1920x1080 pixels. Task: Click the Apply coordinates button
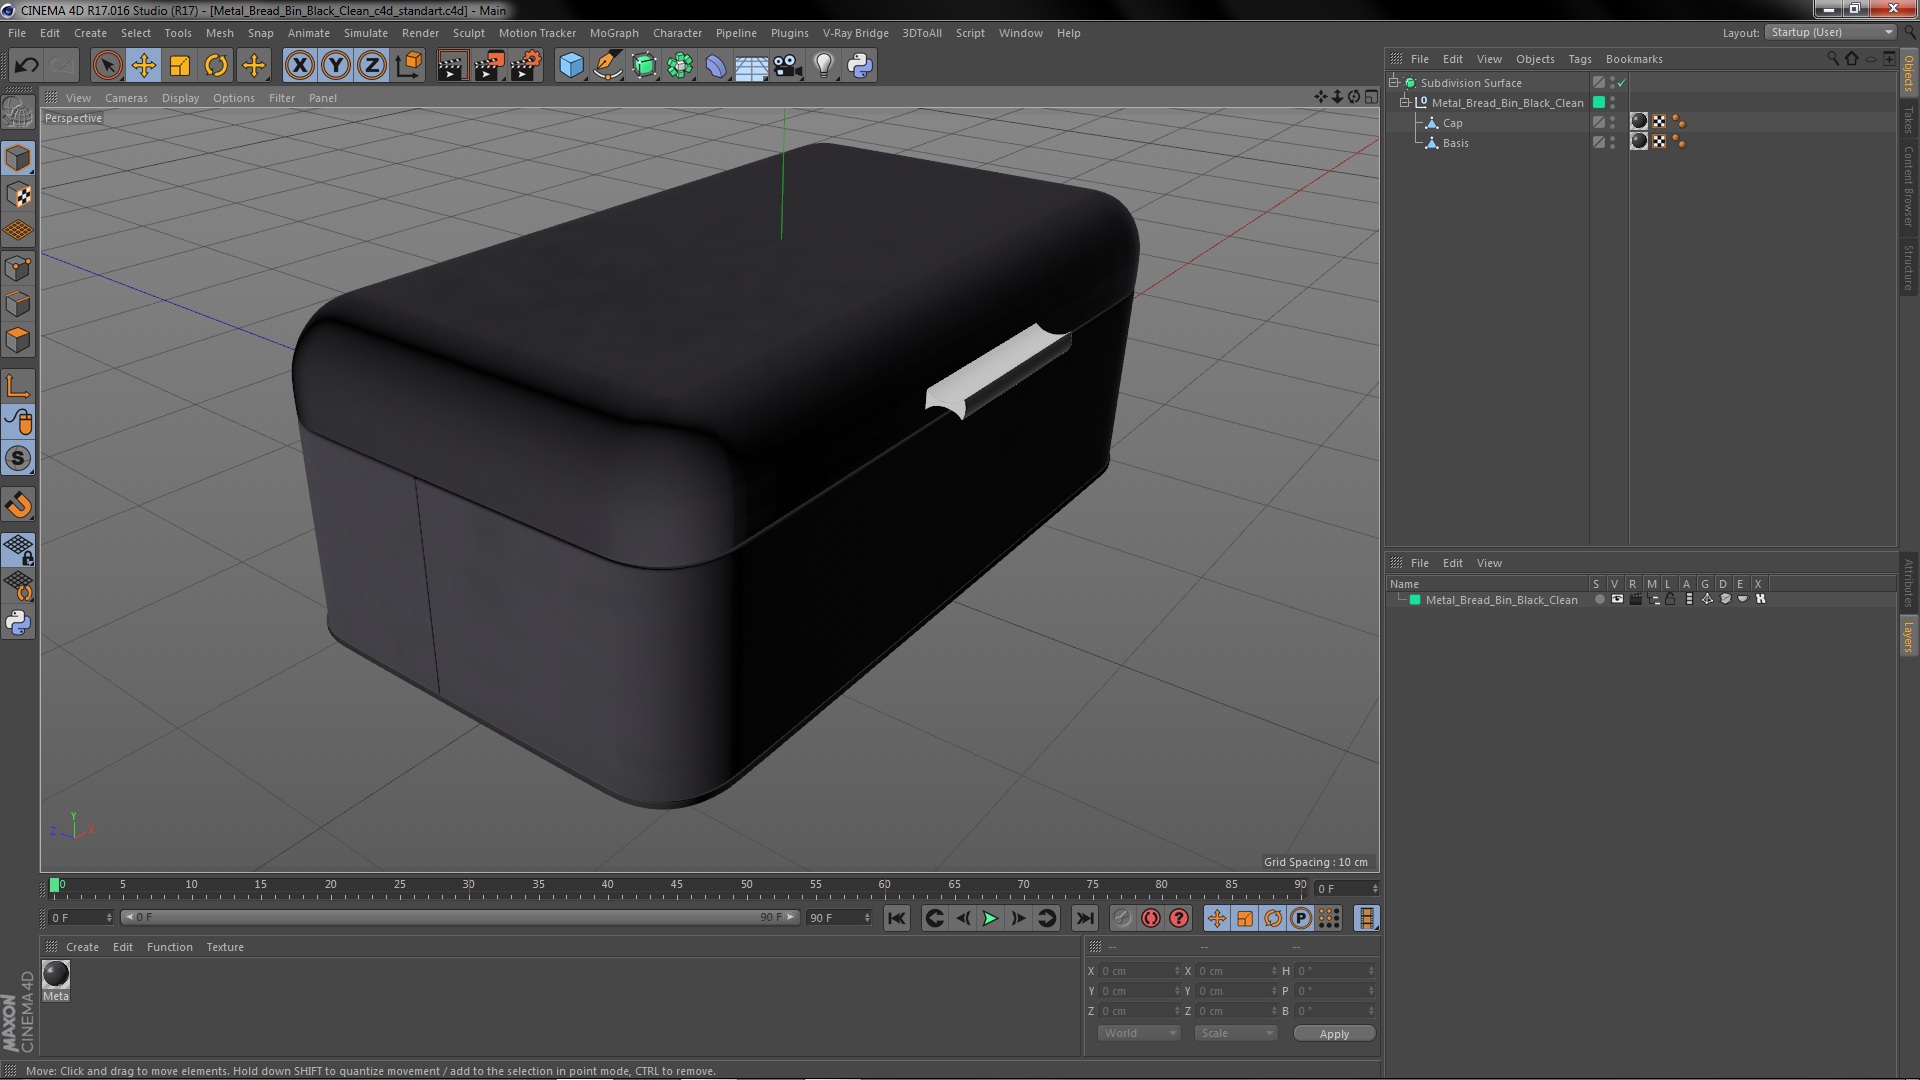pyautogui.click(x=1334, y=1034)
